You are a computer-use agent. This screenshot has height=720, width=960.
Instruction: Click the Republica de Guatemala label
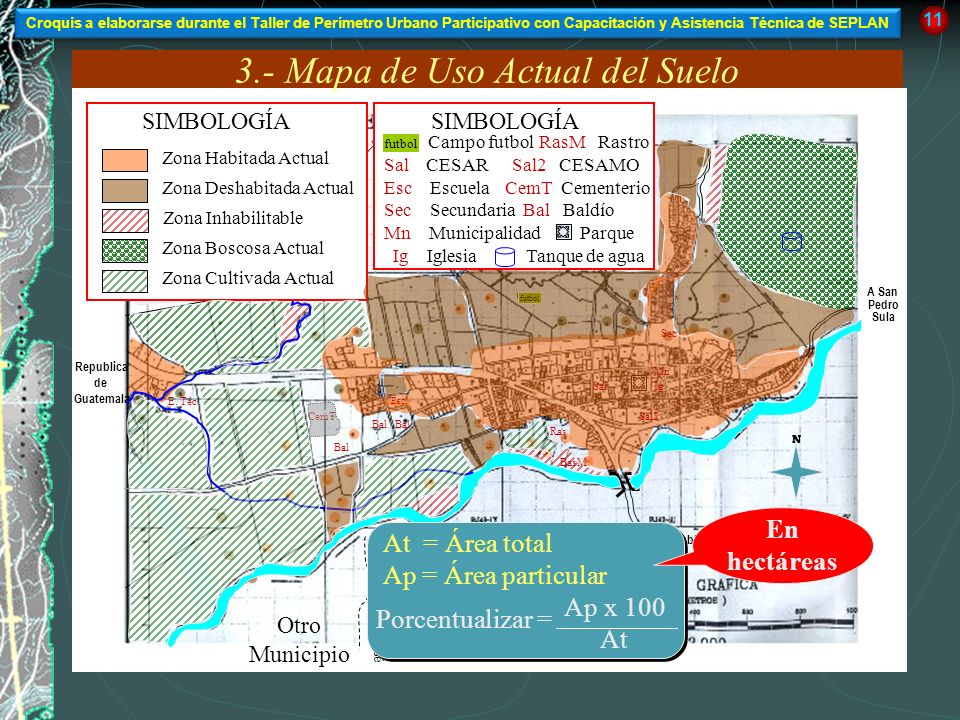101,383
